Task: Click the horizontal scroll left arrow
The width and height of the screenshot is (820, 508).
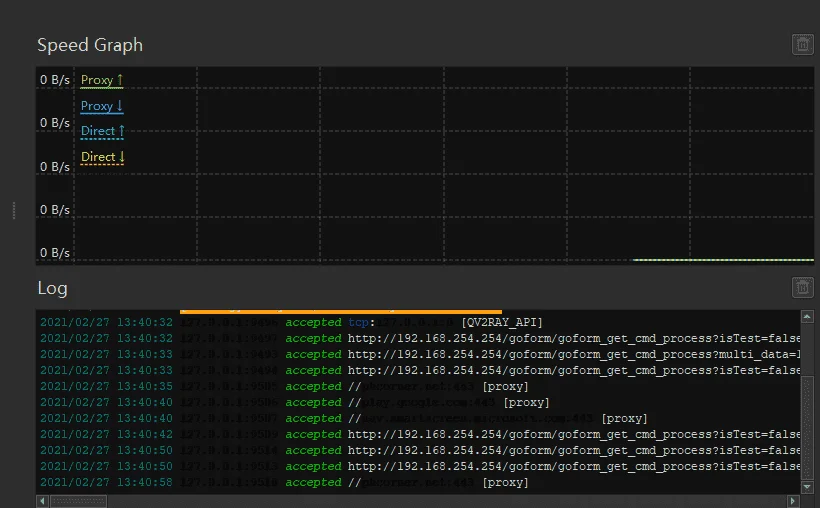Action: pyautogui.click(x=42, y=501)
